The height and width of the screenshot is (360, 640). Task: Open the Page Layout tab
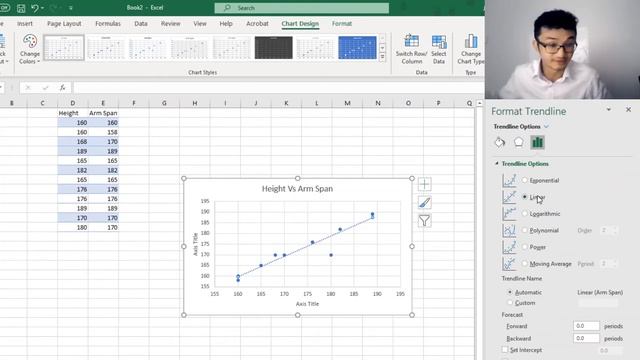pyautogui.click(x=64, y=24)
